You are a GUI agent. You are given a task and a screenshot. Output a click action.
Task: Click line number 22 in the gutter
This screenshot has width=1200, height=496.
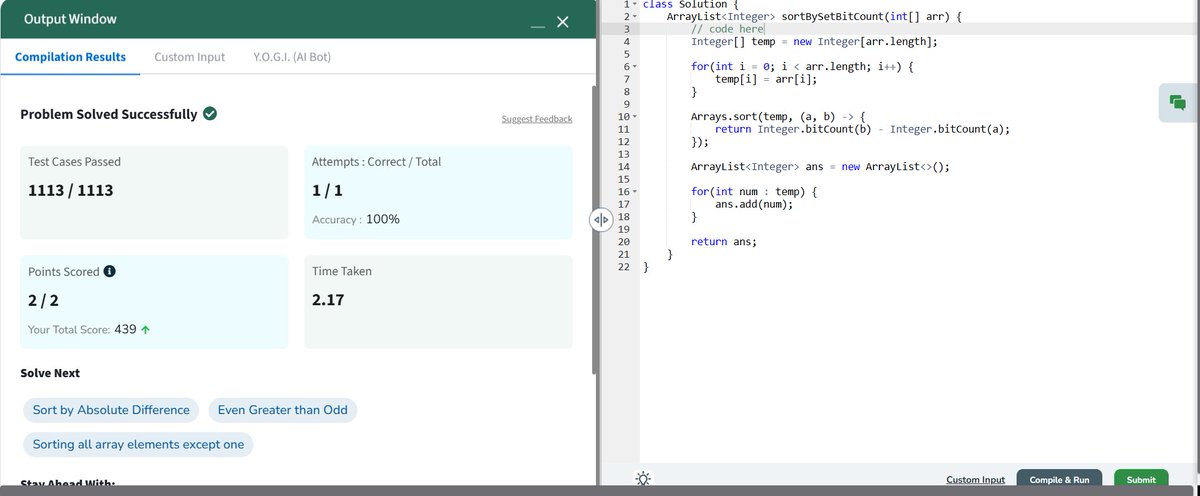click(622, 266)
